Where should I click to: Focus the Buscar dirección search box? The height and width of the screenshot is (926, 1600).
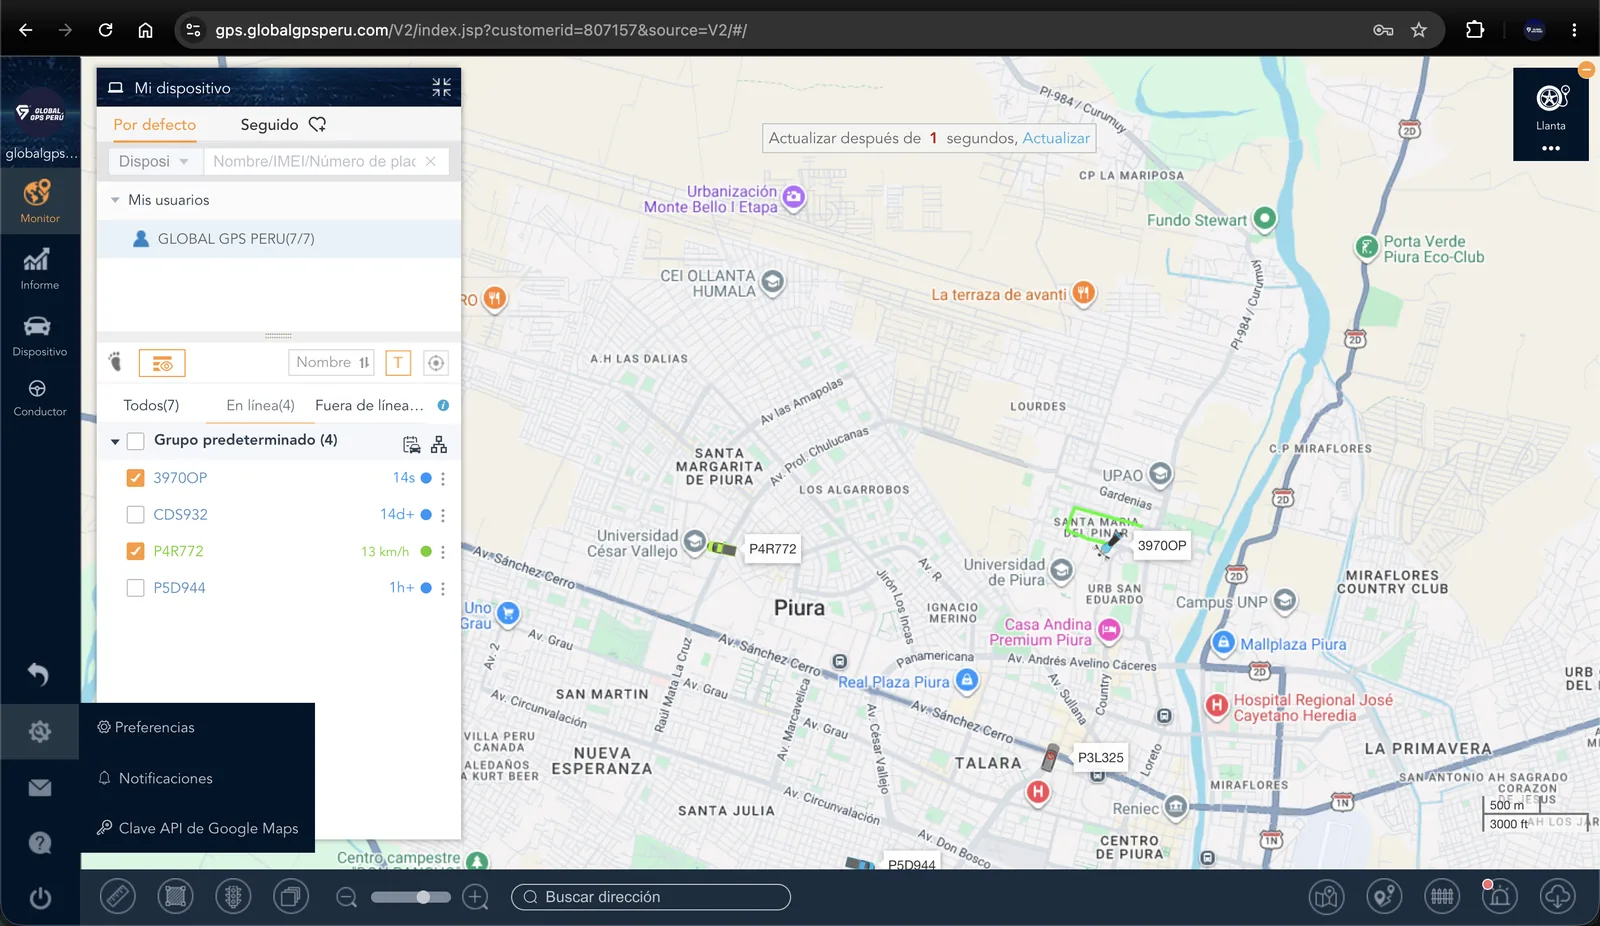(651, 897)
